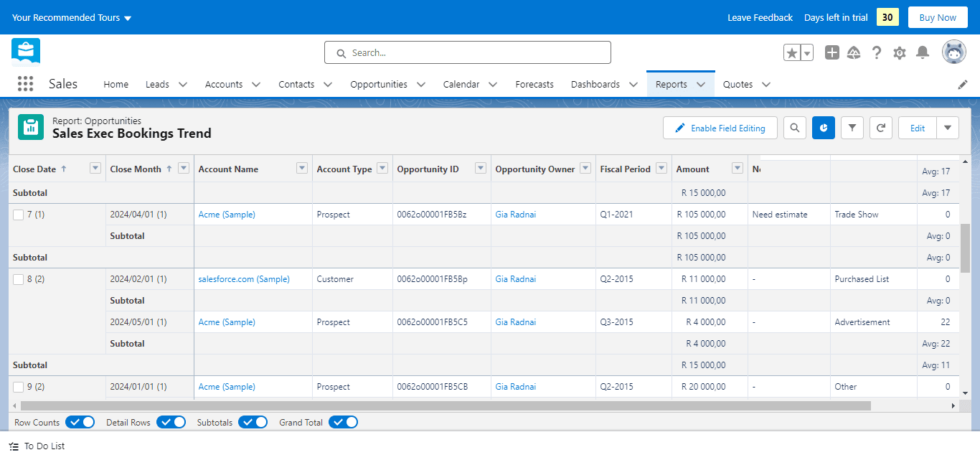The image size is (980, 460).
Task: Open Amount column menu
Action: (x=738, y=168)
